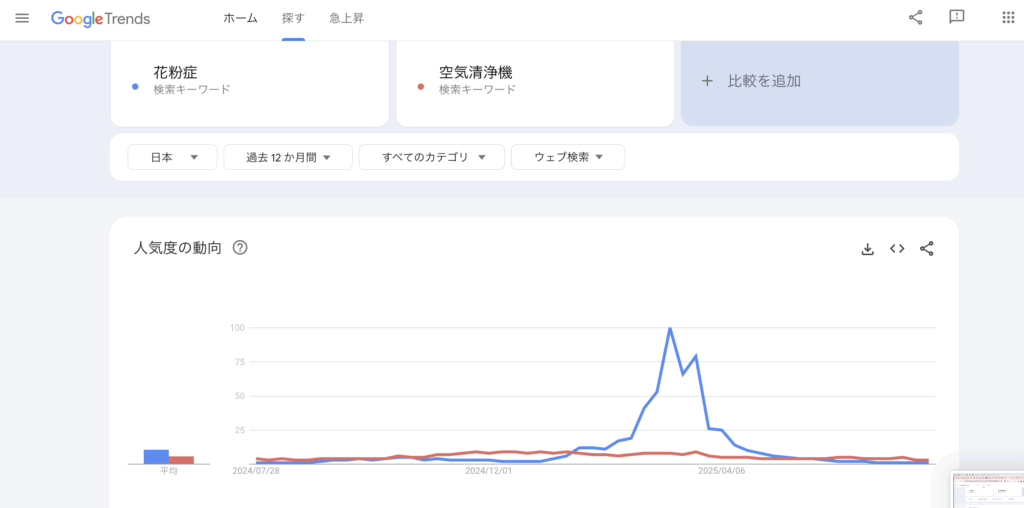This screenshot has width=1024, height=508.
Task: Select the 花粉症 search term card
Action: click(x=249, y=84)
